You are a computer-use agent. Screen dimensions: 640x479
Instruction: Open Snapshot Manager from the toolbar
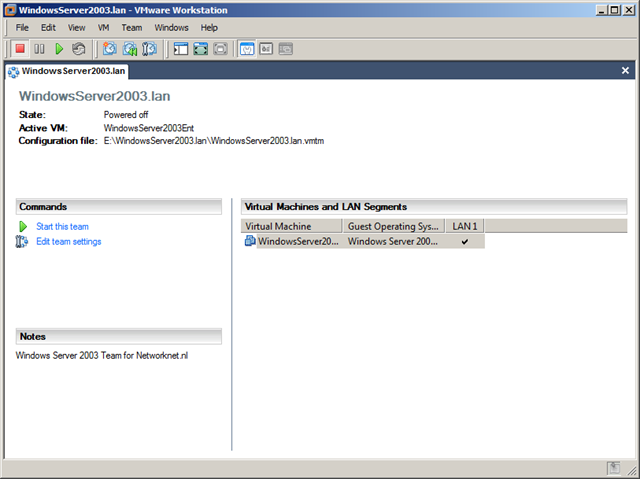pyautogui.click(x=149, y=49)
